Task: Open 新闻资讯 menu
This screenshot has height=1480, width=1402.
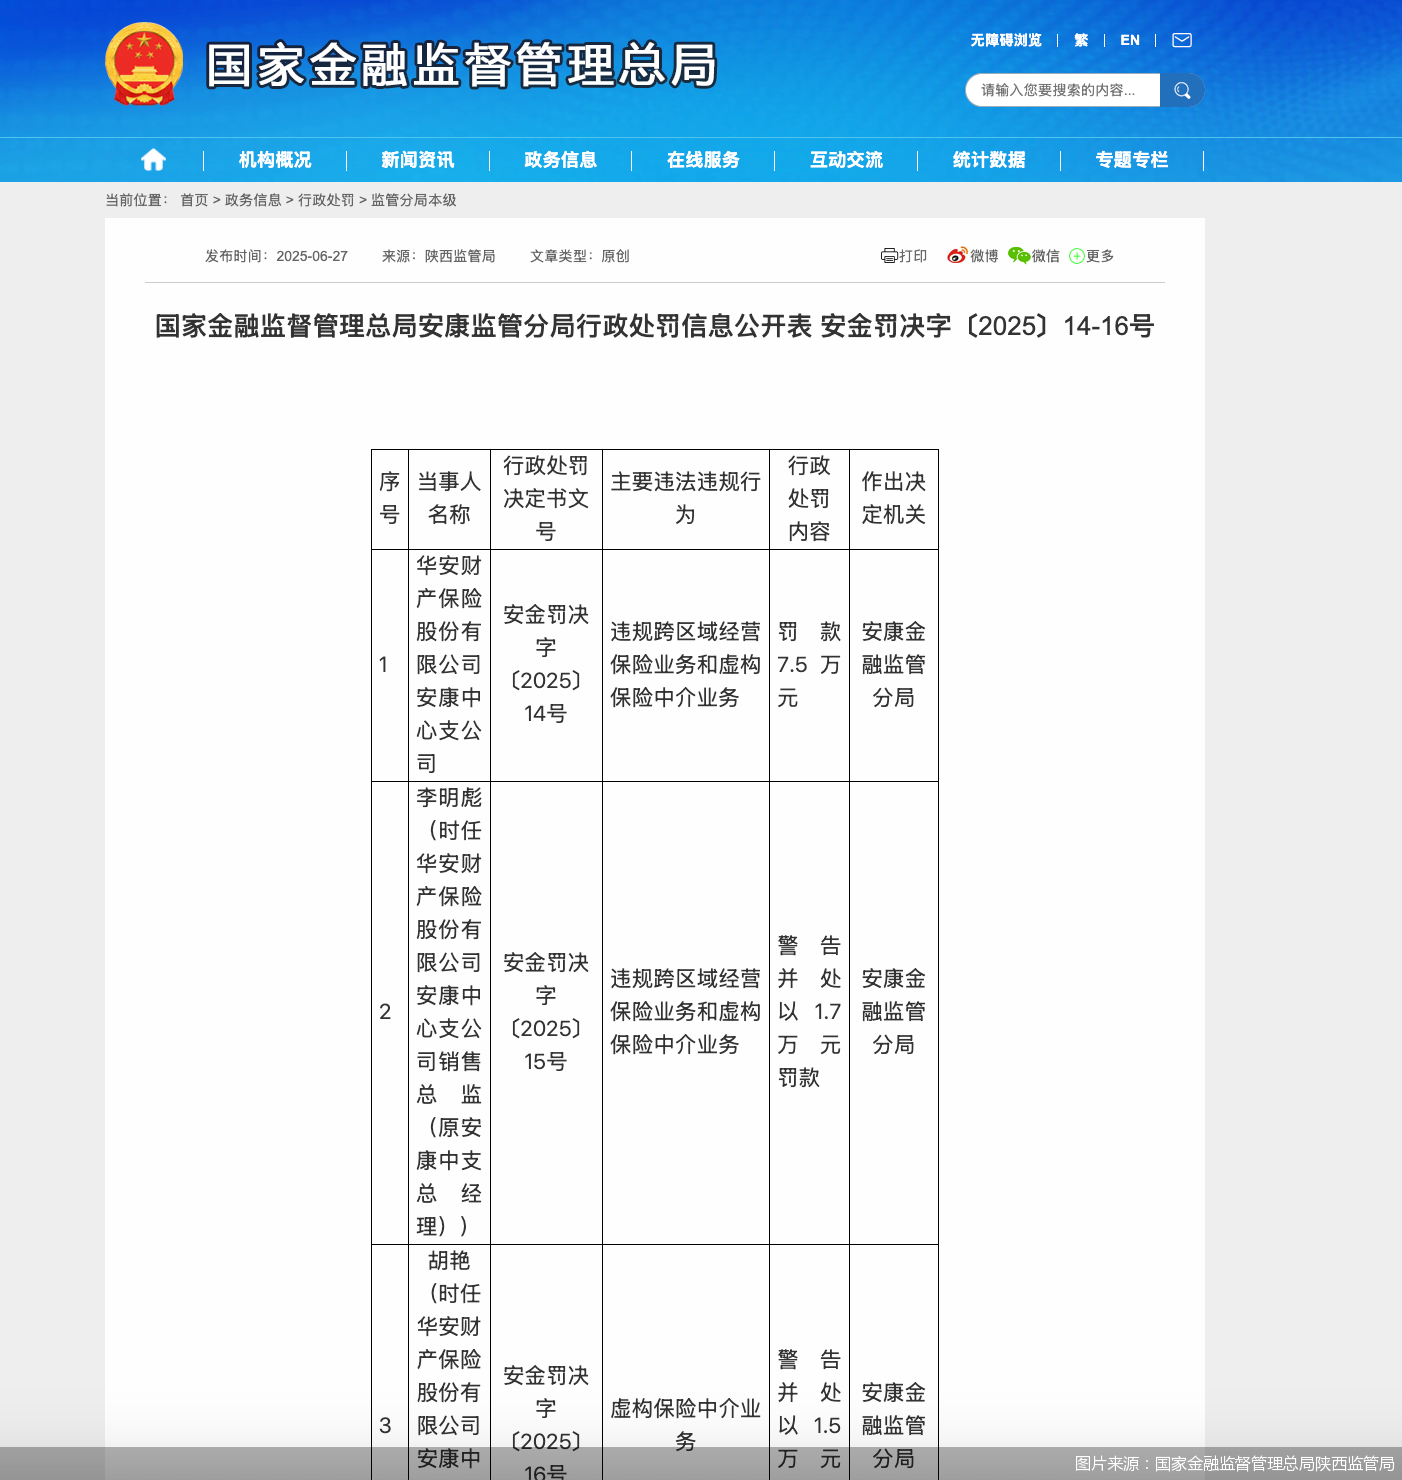Action: click(x=418, y=160)
